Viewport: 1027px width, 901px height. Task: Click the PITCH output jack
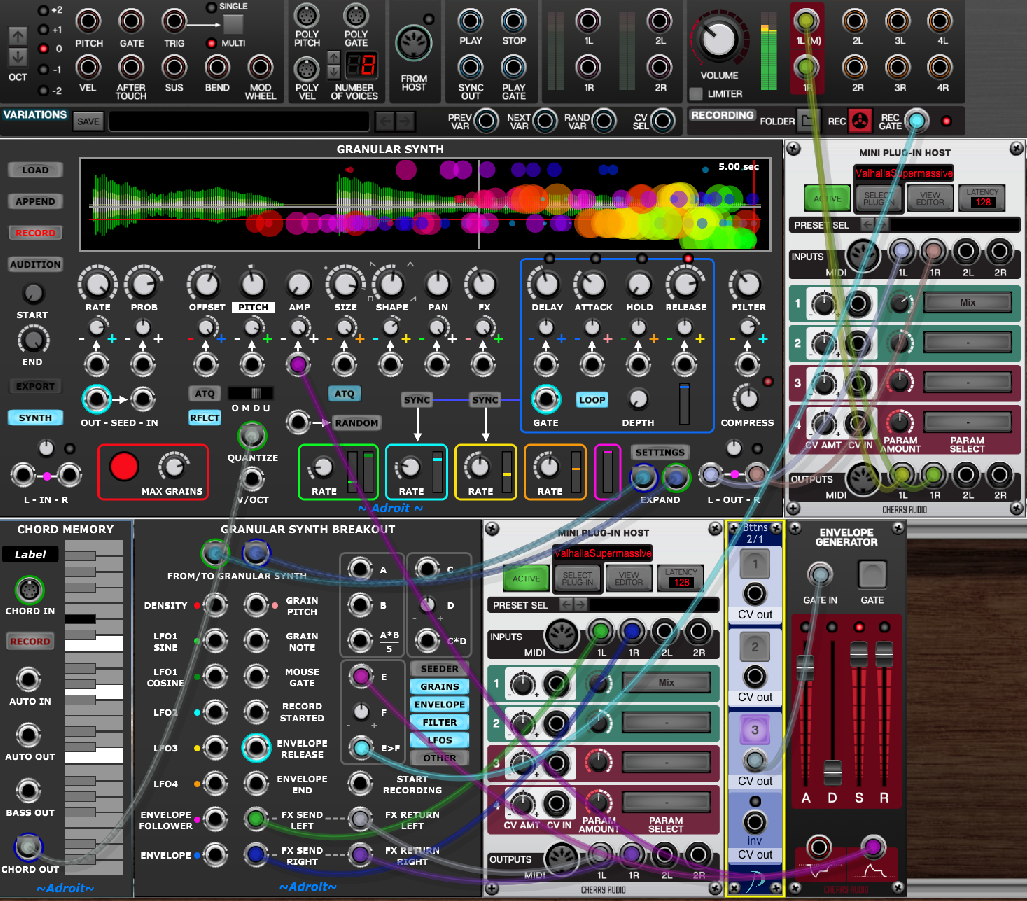(88, 22)
